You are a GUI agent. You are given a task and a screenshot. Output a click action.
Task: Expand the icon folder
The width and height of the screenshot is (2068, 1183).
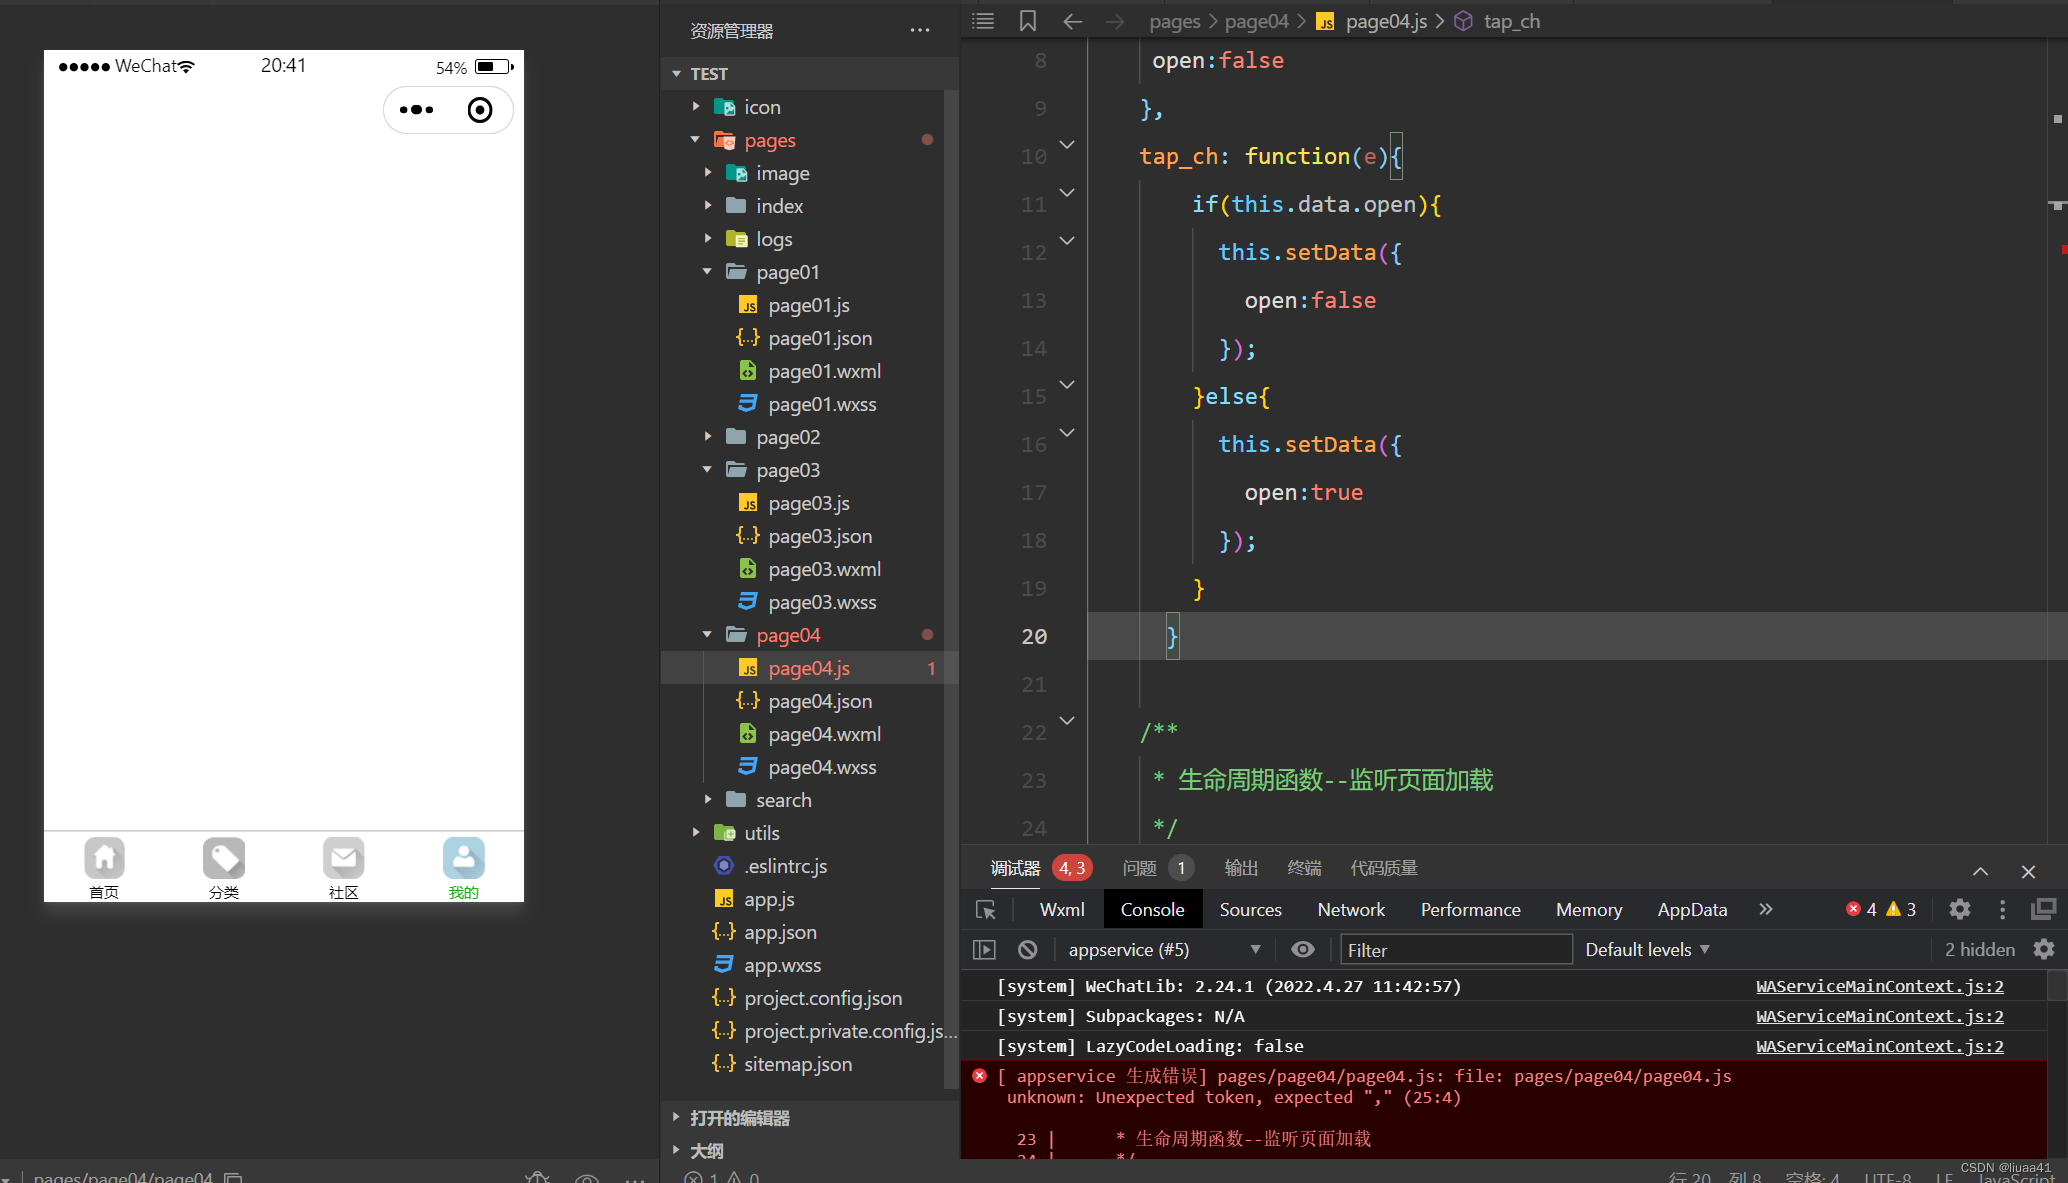696,107
